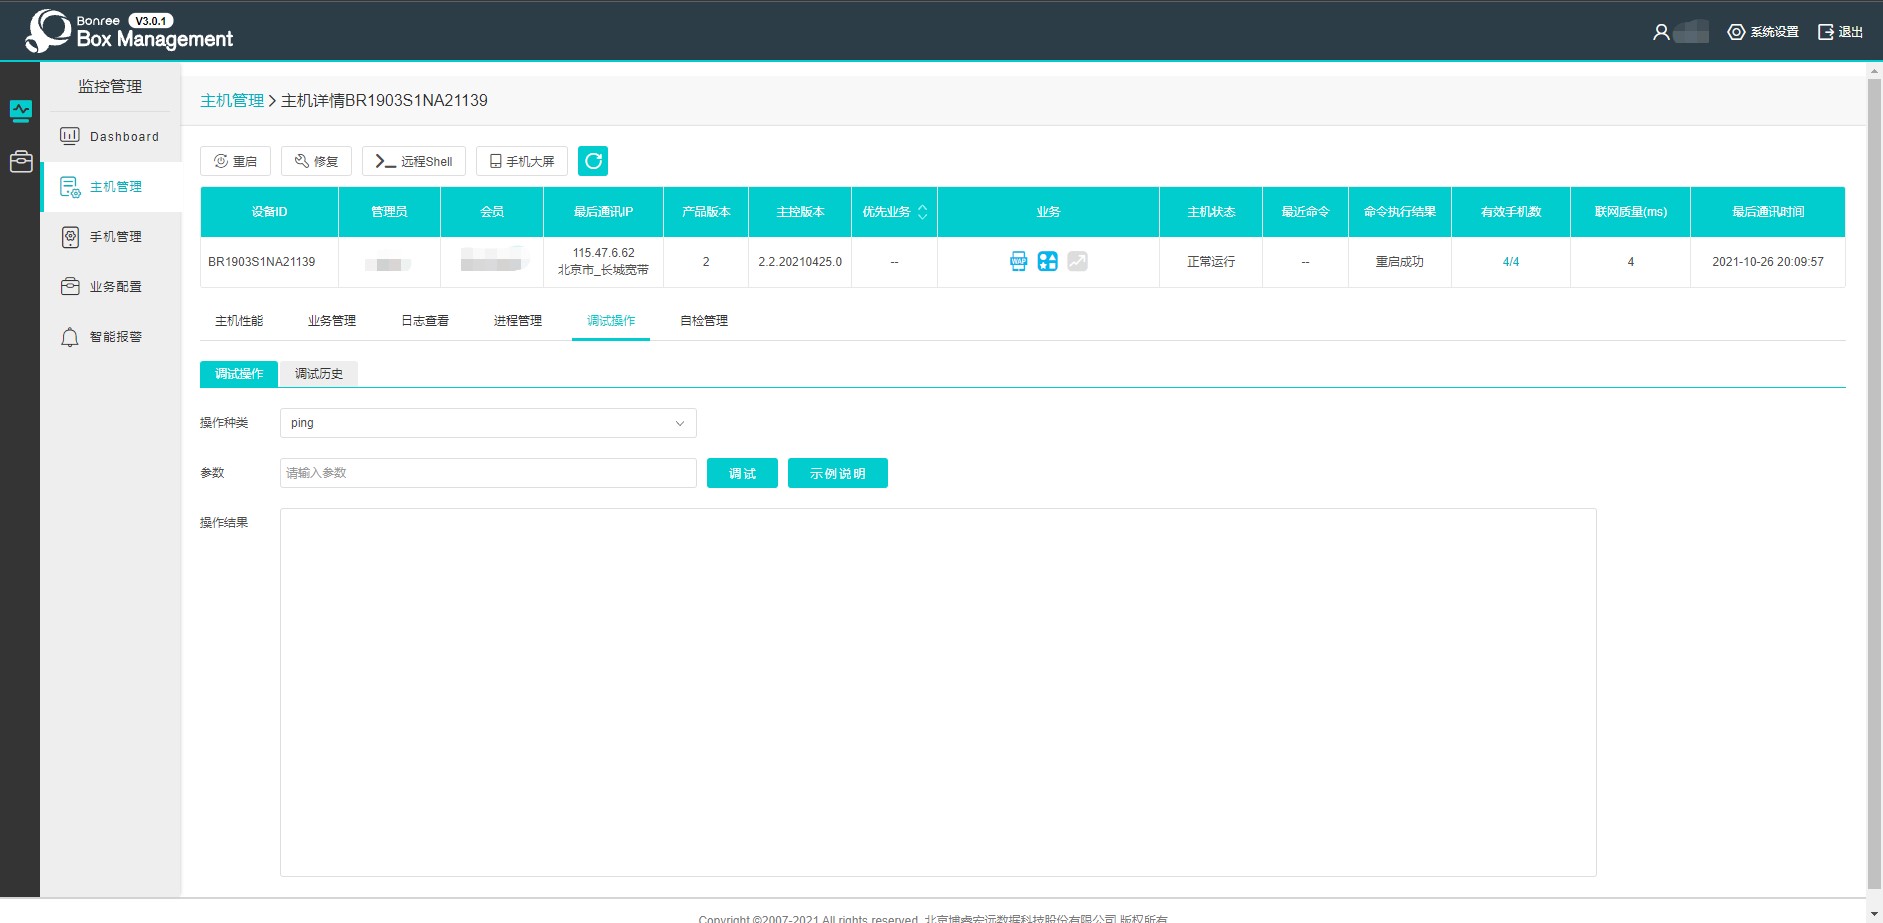Click the 示例说明 button
This screenshot has height=923, width=1883.
pos(837,473)
